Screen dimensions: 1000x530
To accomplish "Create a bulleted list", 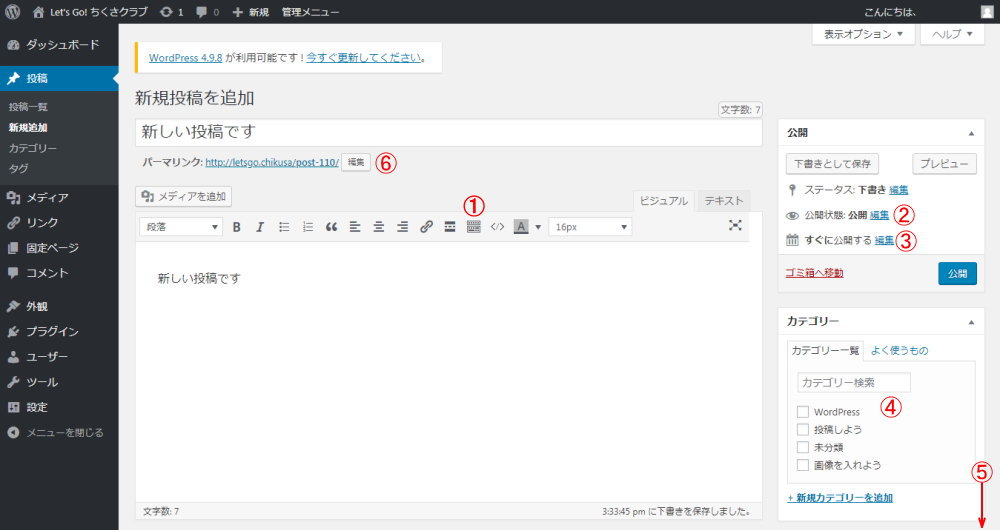I will pyautogui.click(x=284, y=227).
